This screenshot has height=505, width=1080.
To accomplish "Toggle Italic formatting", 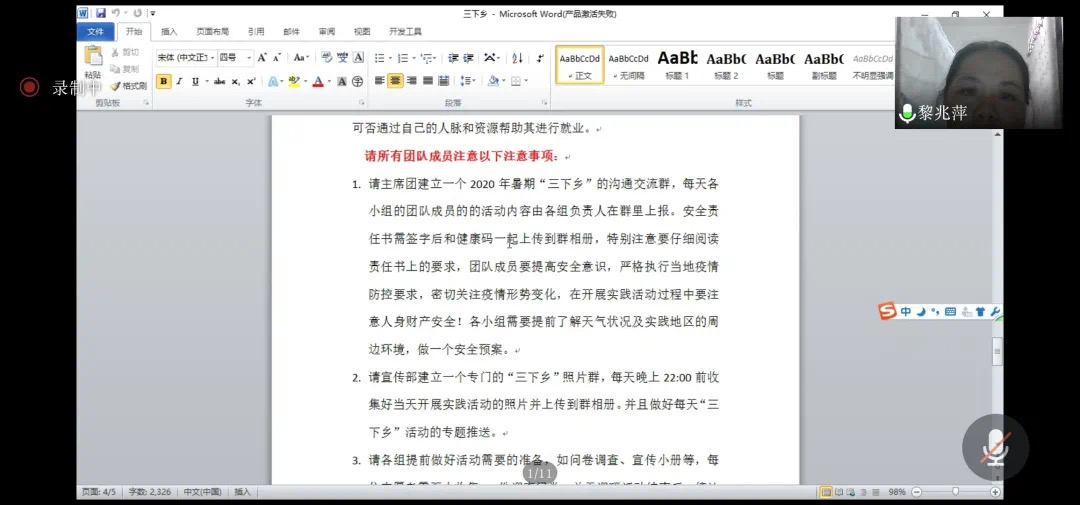I will coord(179,82).
